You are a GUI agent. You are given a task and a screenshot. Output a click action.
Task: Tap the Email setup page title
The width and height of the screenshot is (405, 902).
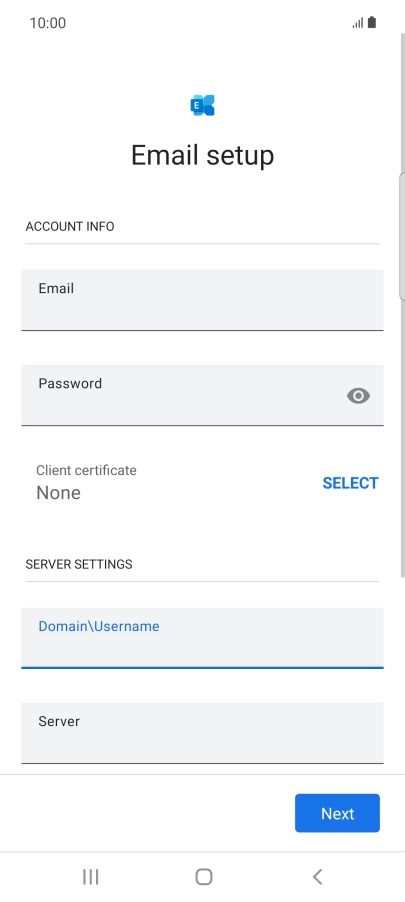point(202,155)
